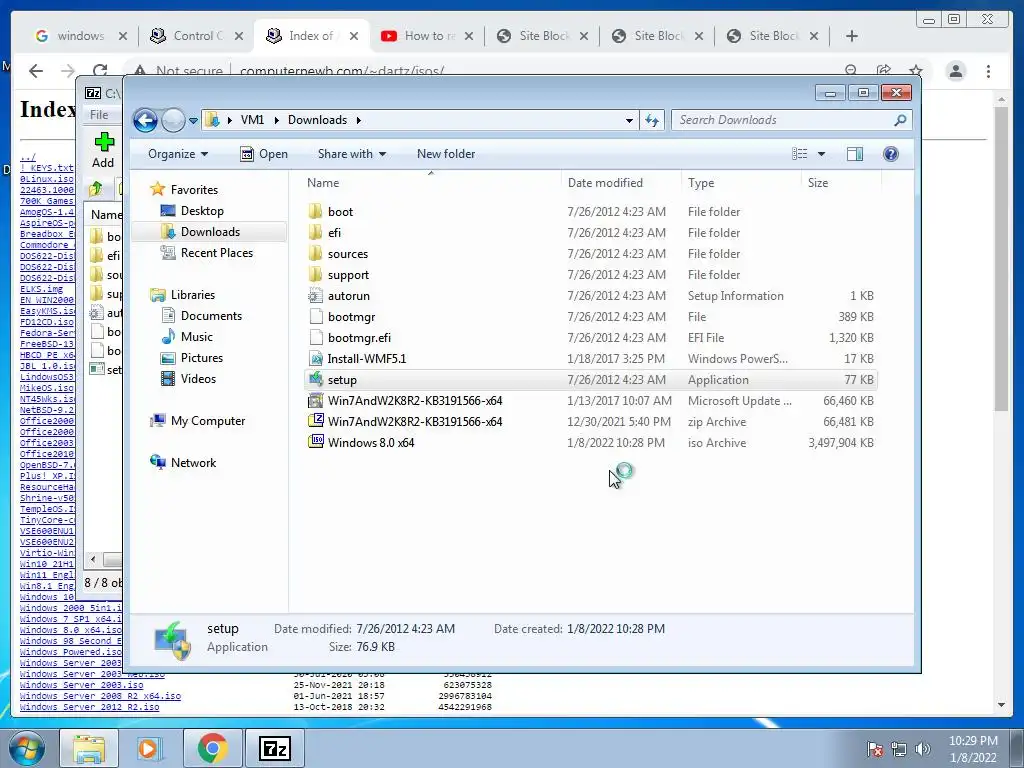The height and width of the screenshot is (768, 1024).
Task: Select the KB3191566 zip archive icon
Action: [x=315, y=421]
